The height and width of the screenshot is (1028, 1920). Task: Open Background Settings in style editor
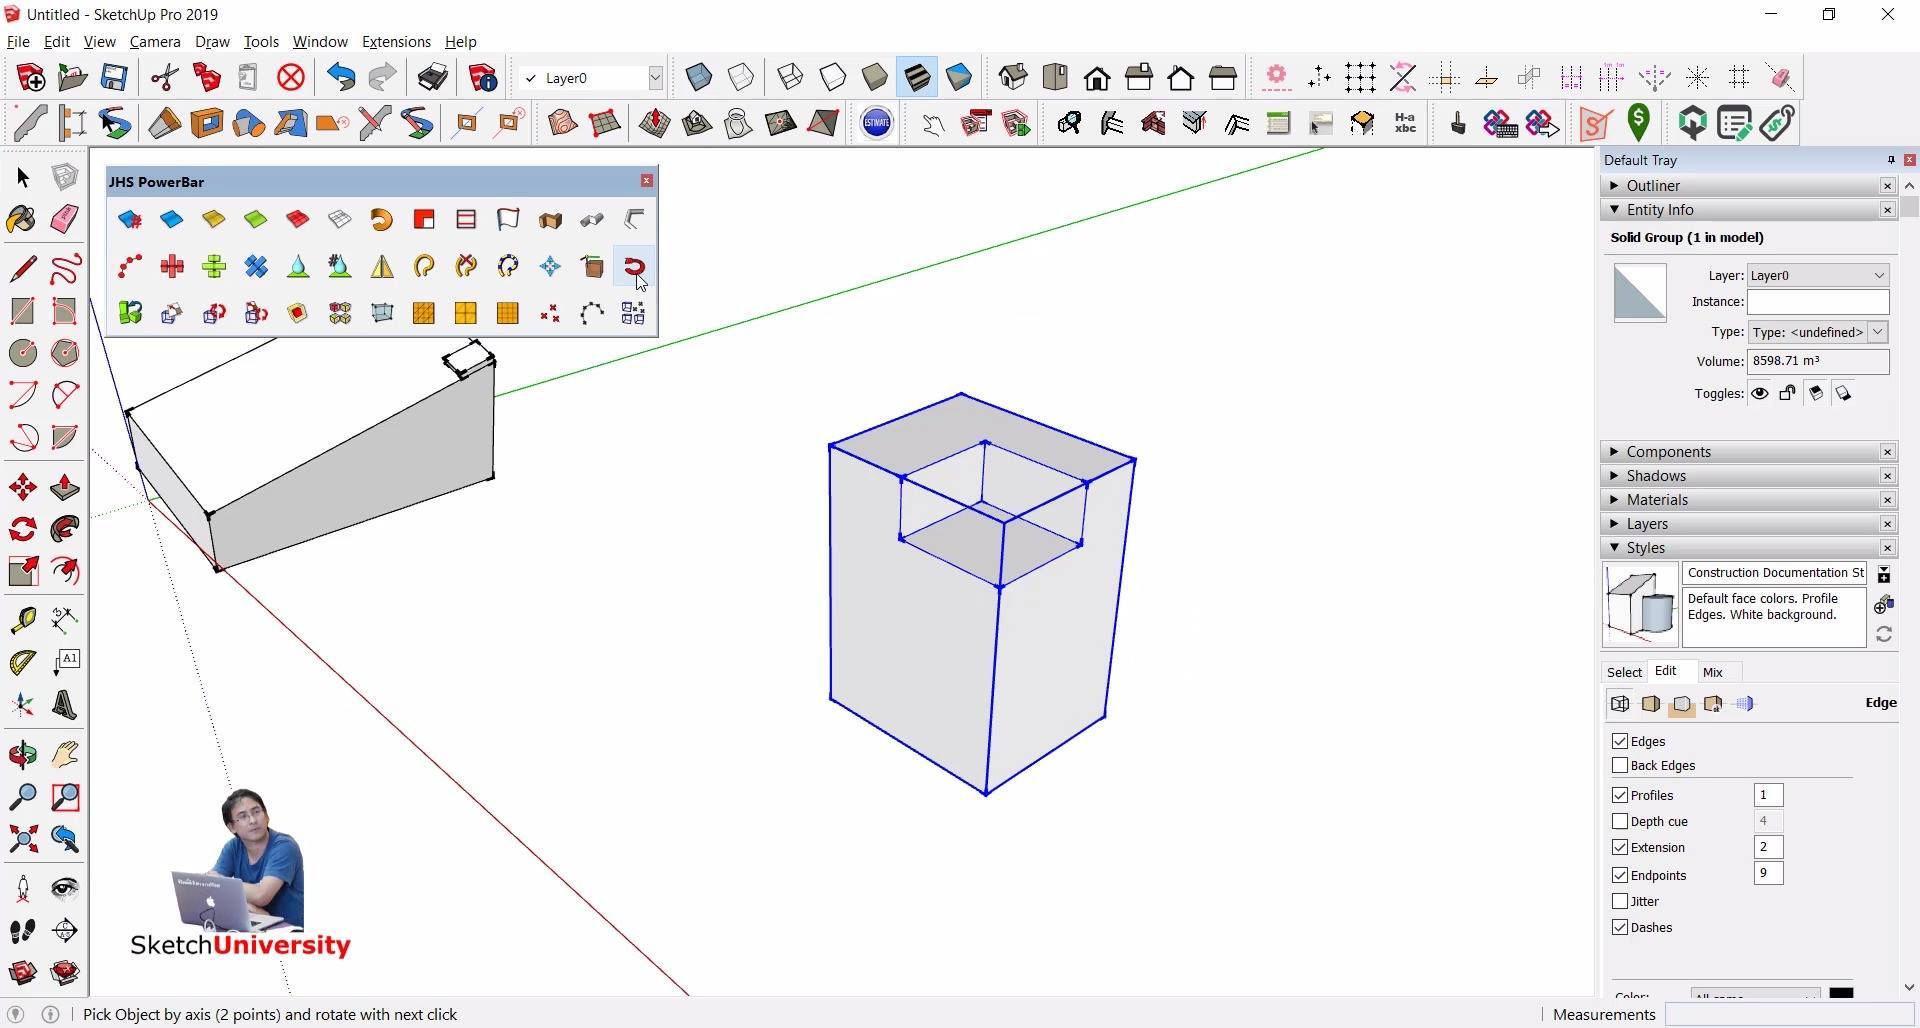coord(1682,704)
